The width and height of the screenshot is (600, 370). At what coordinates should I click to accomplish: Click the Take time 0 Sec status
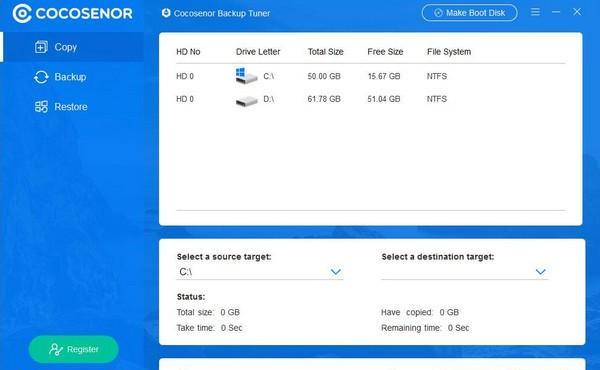(x=209, y=328)
